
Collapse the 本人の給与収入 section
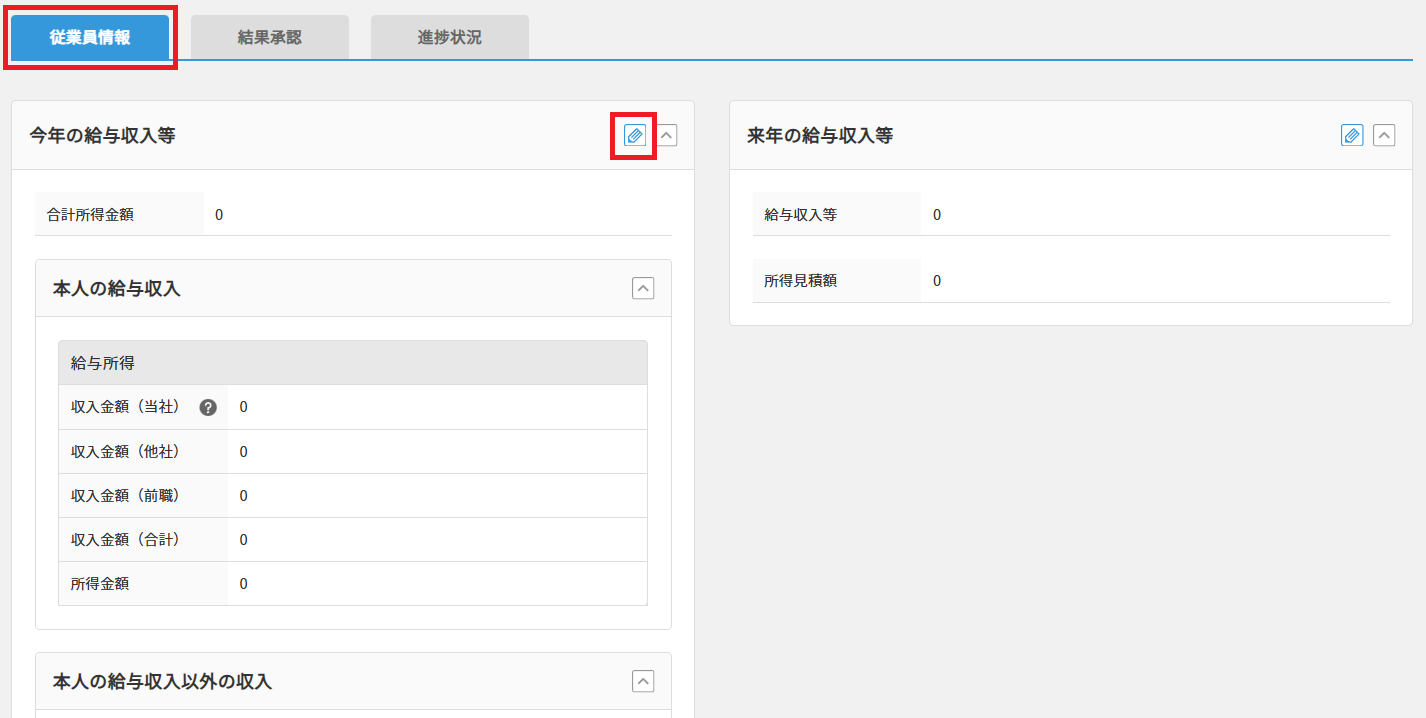click(x=643, y=288)
